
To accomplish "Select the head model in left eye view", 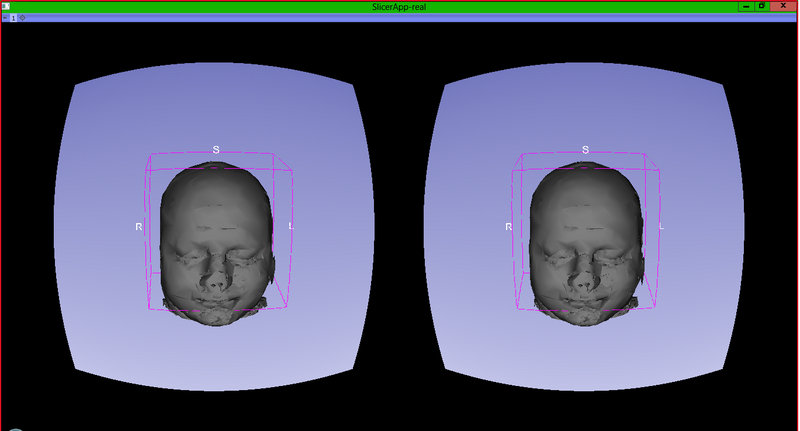I will pos(217,243).
